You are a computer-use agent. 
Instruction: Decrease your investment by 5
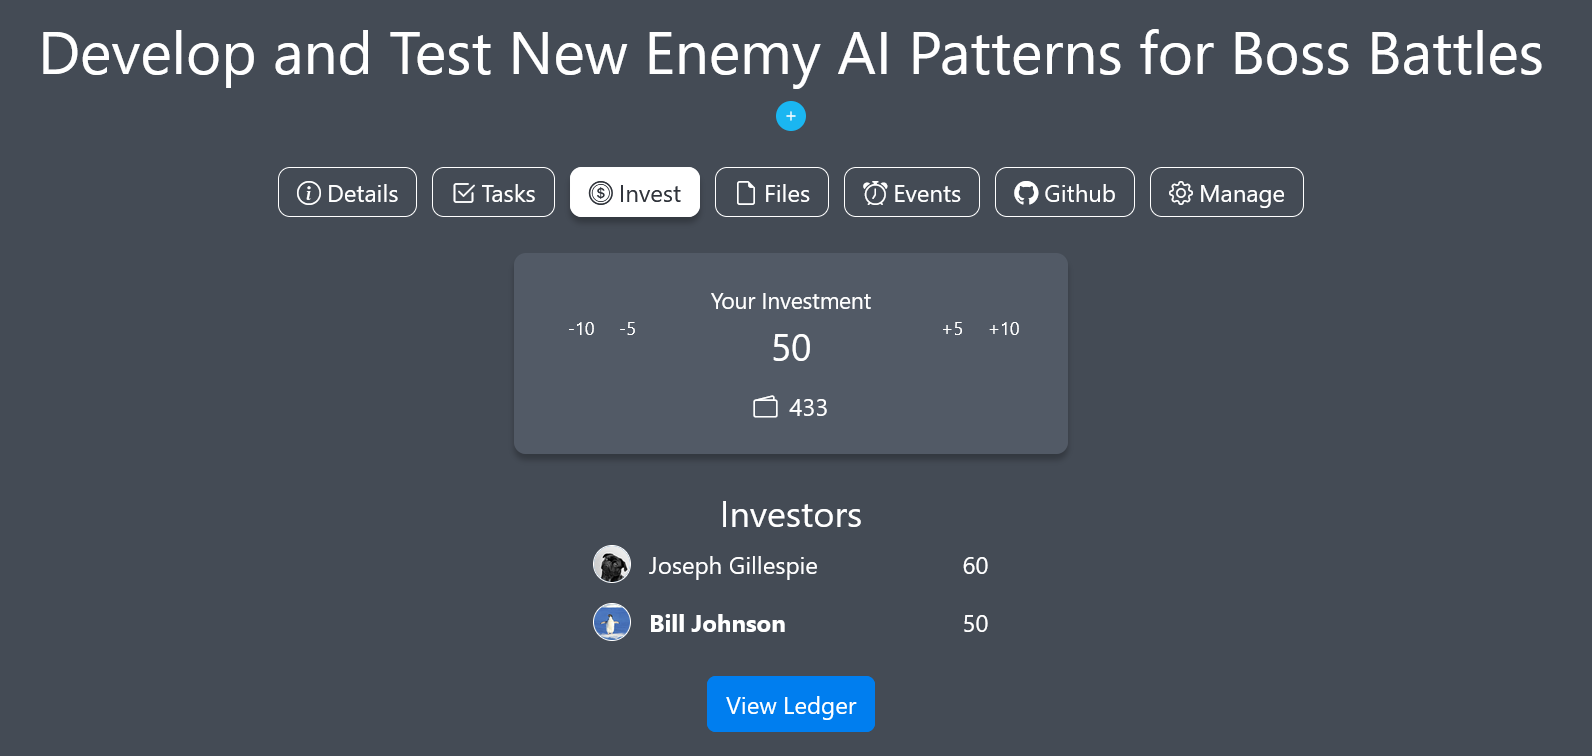point(628,328)
